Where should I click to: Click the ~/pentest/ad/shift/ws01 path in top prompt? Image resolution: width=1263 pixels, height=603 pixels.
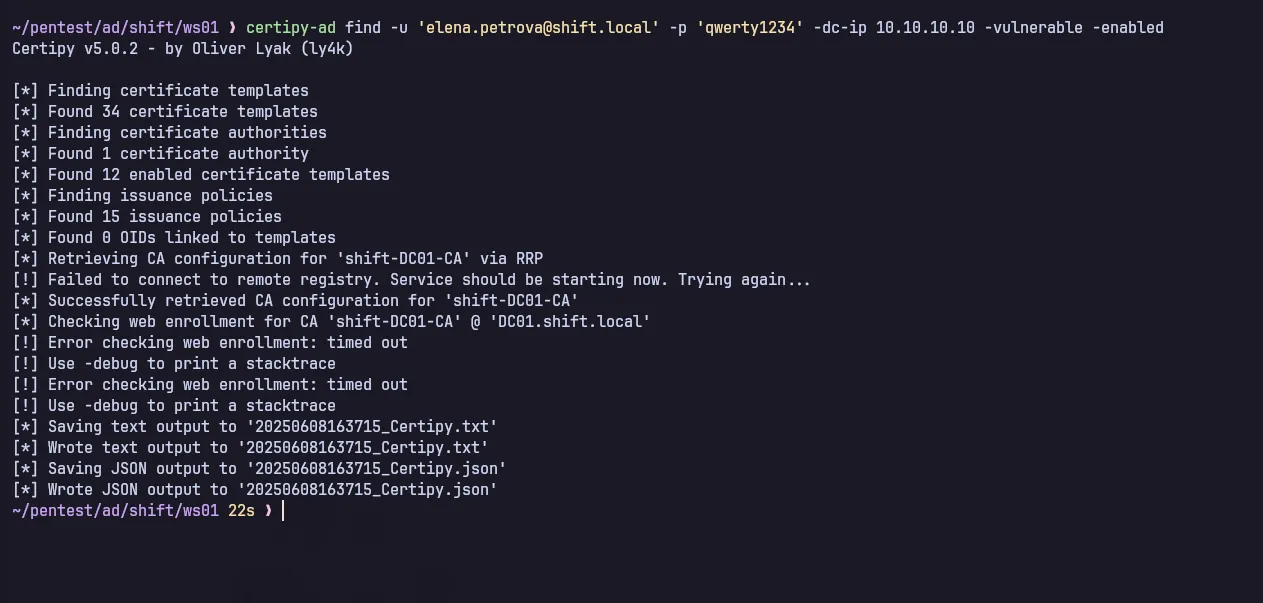pyautogui.click(x=114, y=28)
